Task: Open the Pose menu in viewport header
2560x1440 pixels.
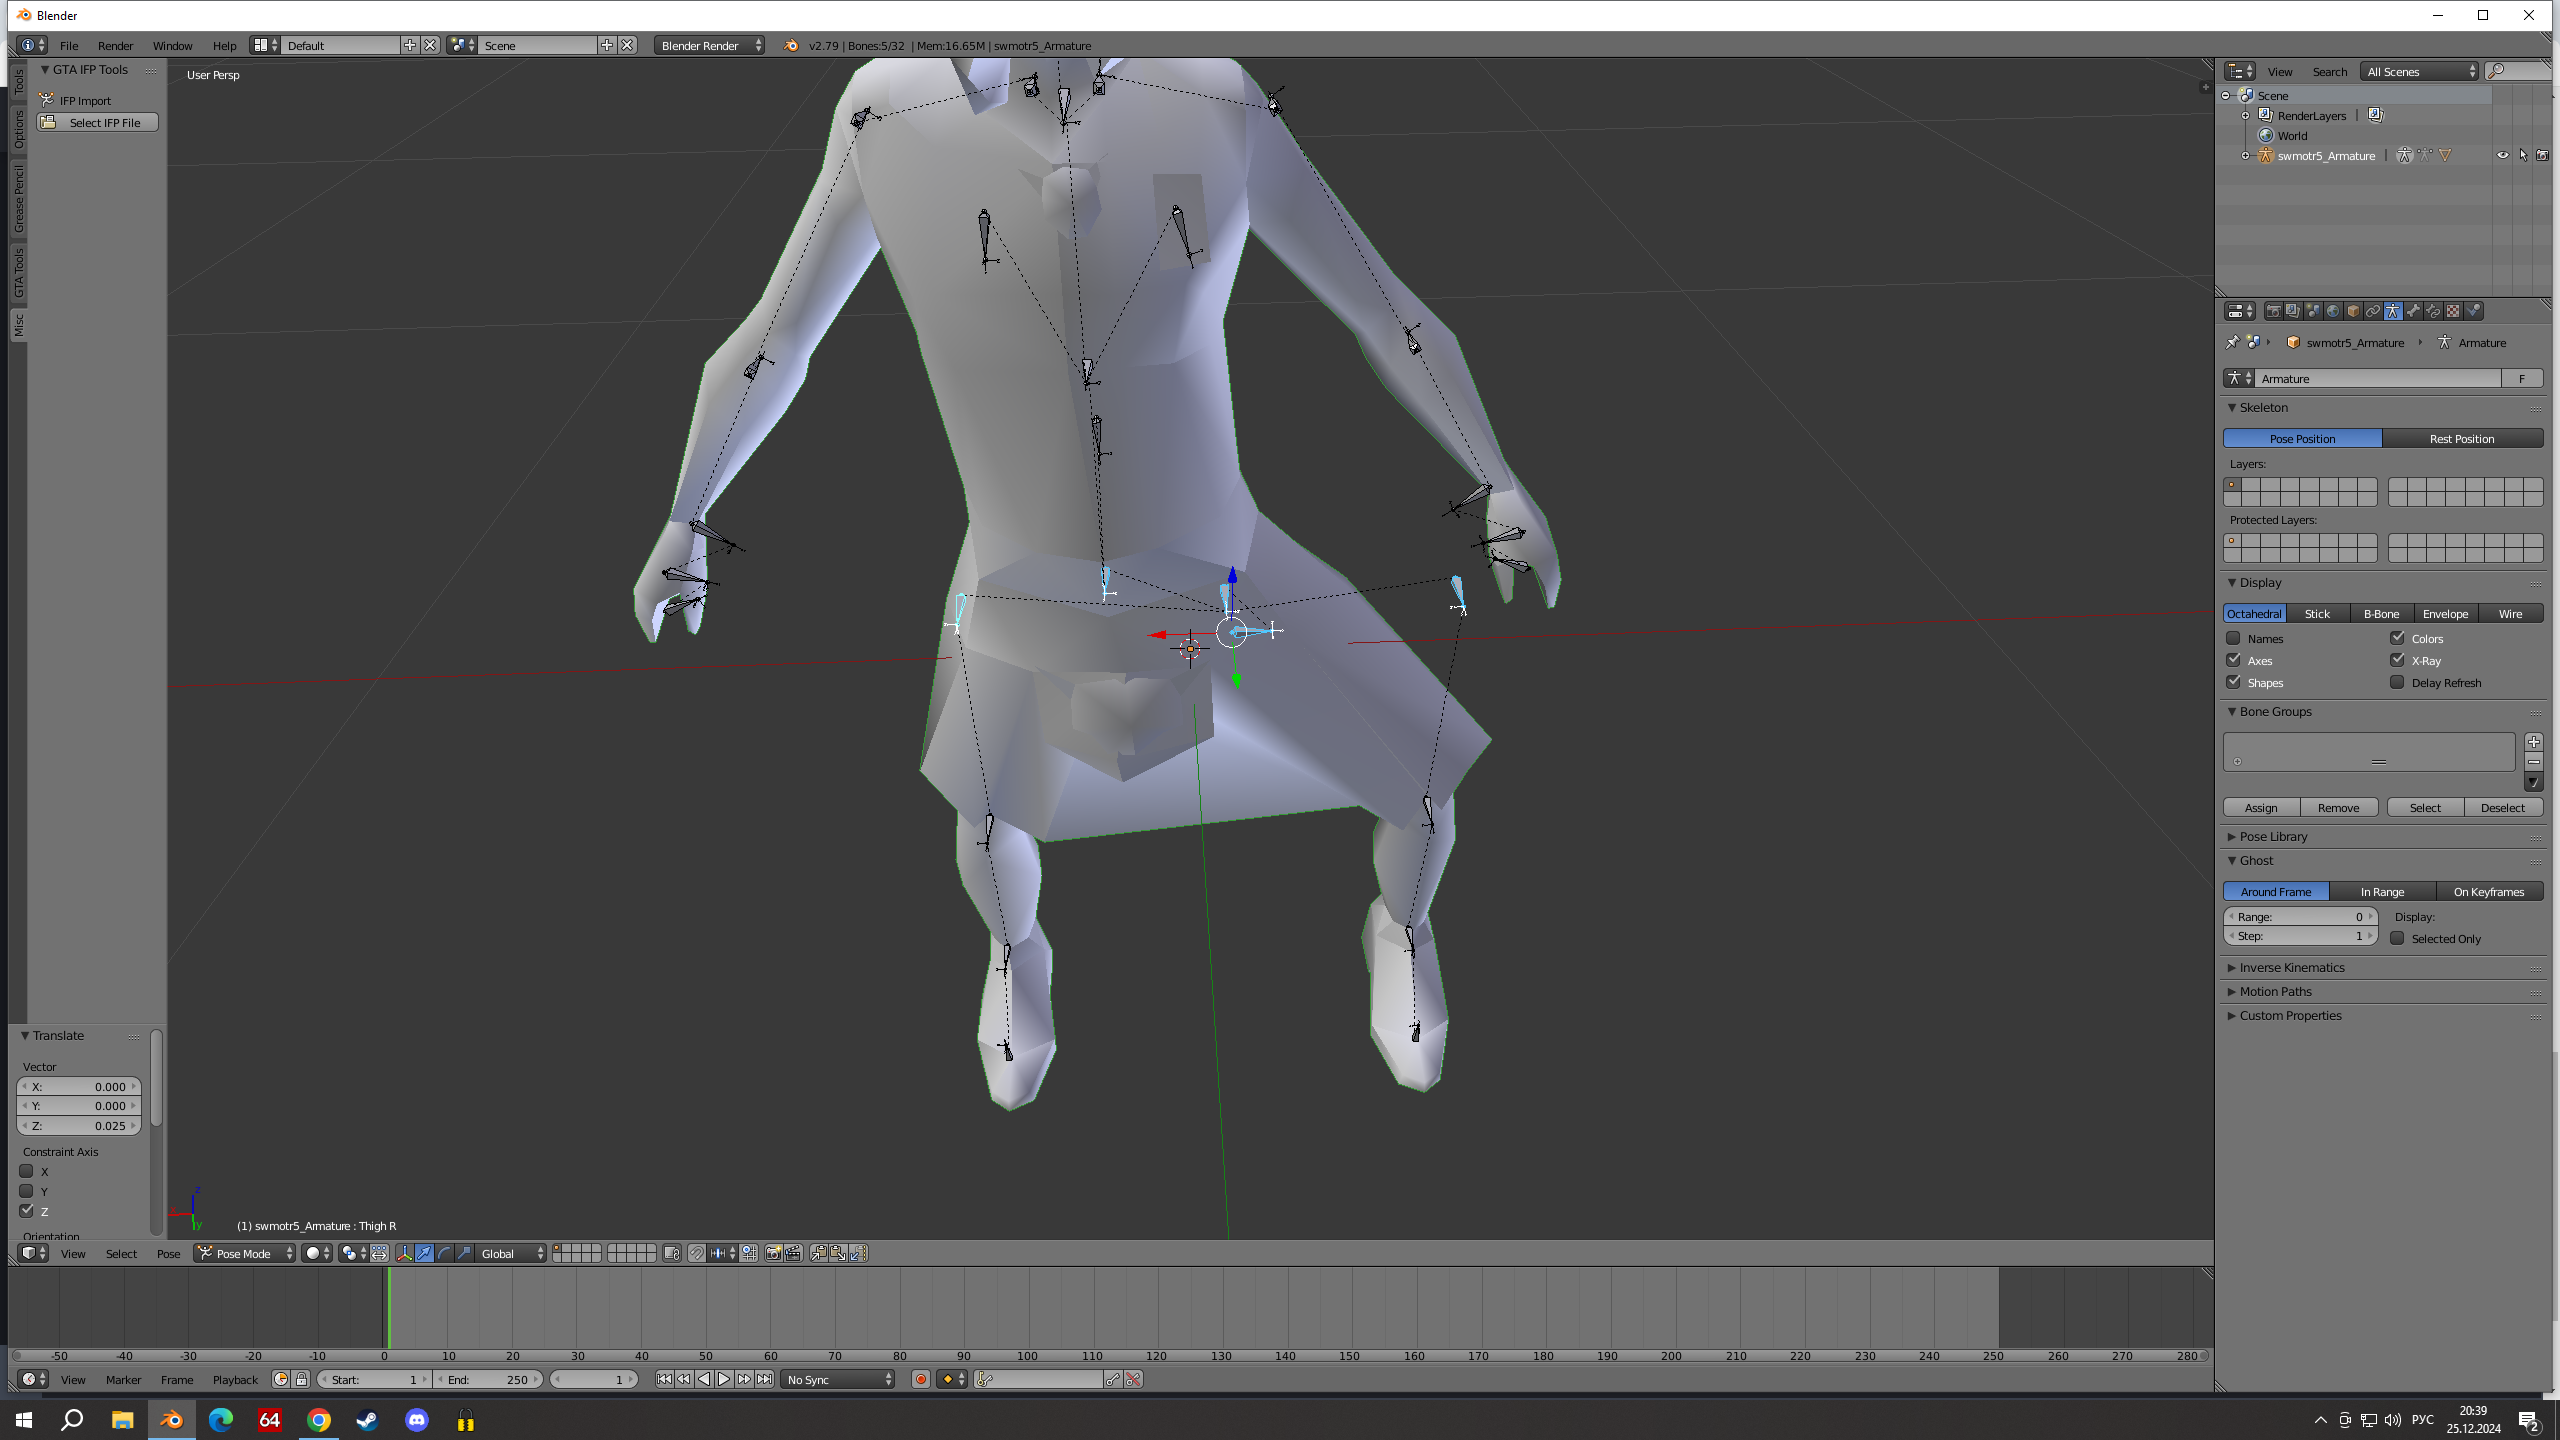Action: tap(168, 1253)
